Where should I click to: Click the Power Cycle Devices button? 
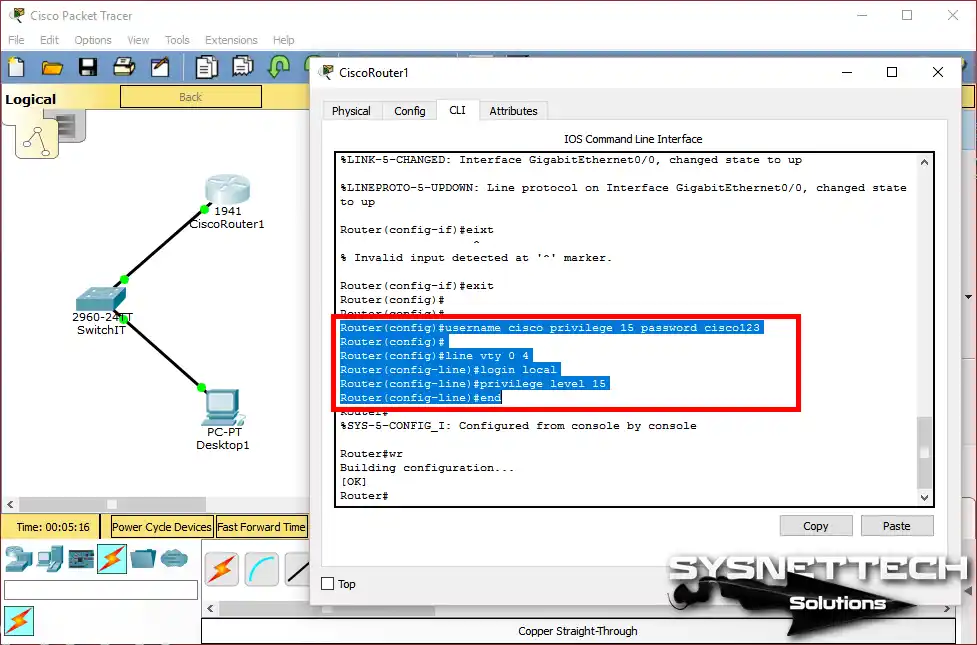tap(161, 526)
